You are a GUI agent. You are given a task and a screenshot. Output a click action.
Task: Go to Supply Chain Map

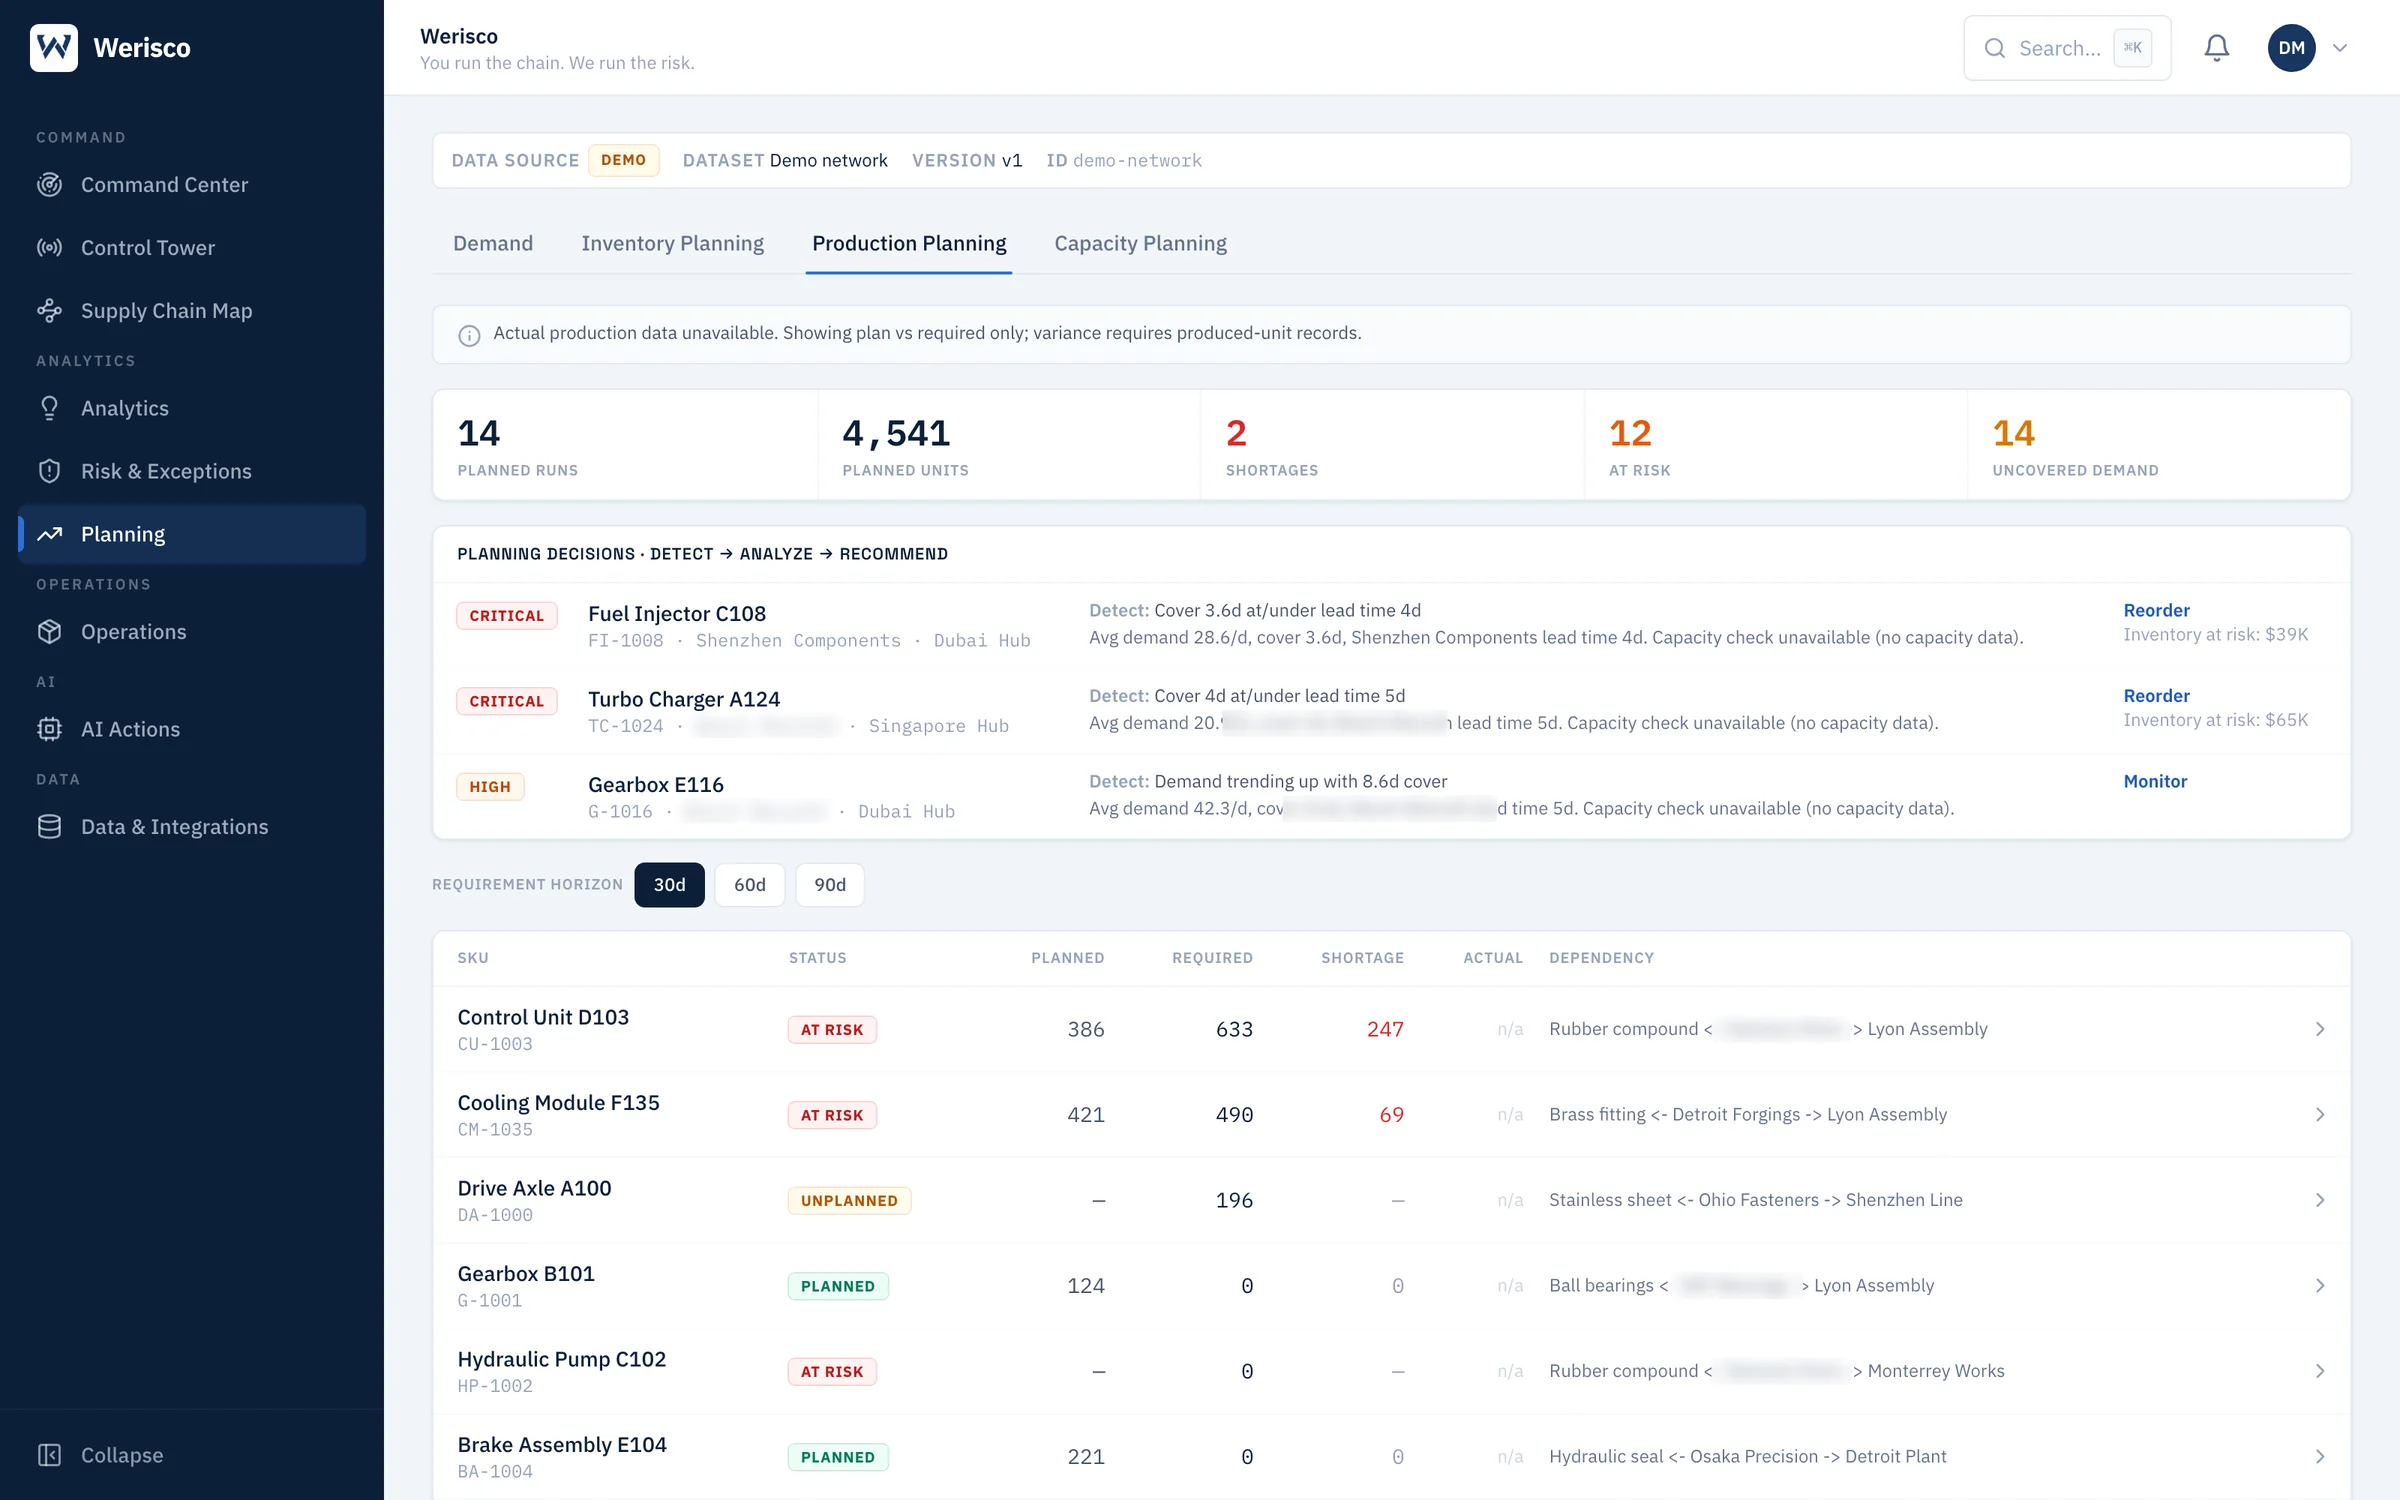[192, 311]
